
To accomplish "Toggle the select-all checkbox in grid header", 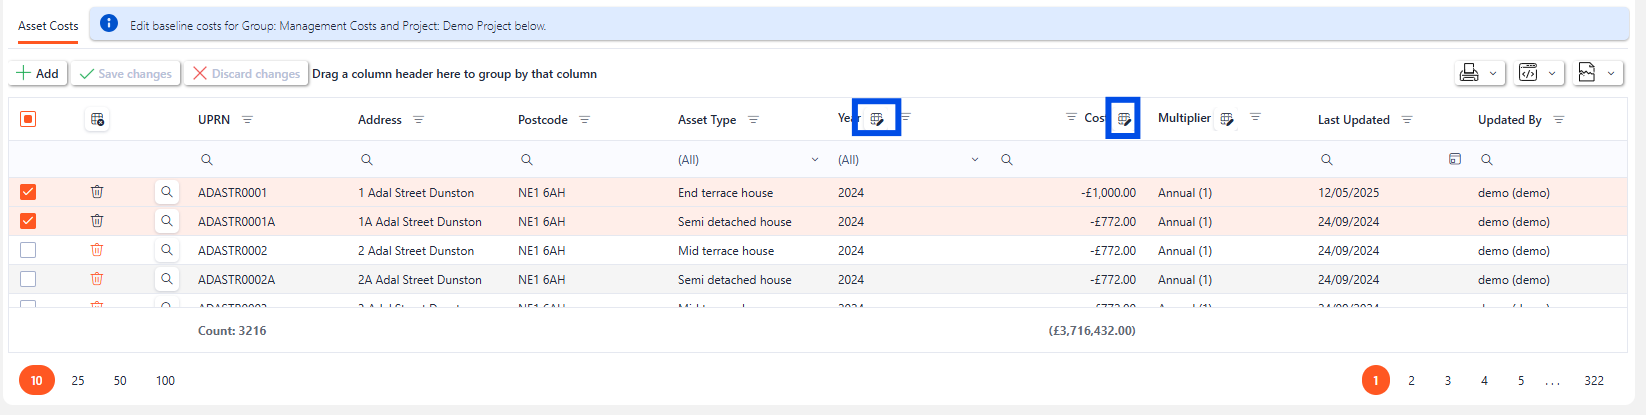I will pyautogui.click(x=28, y=120).
